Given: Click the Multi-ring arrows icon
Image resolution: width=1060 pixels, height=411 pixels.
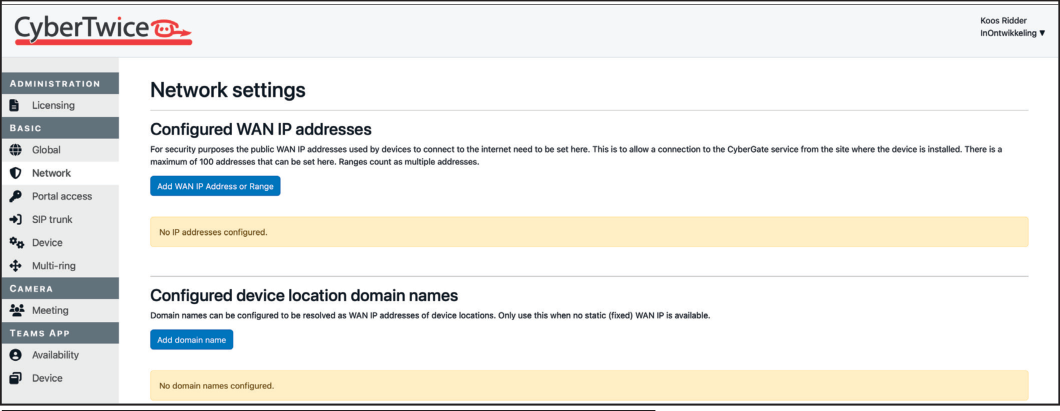Looking at the screenshot, I should coord(16,266).
